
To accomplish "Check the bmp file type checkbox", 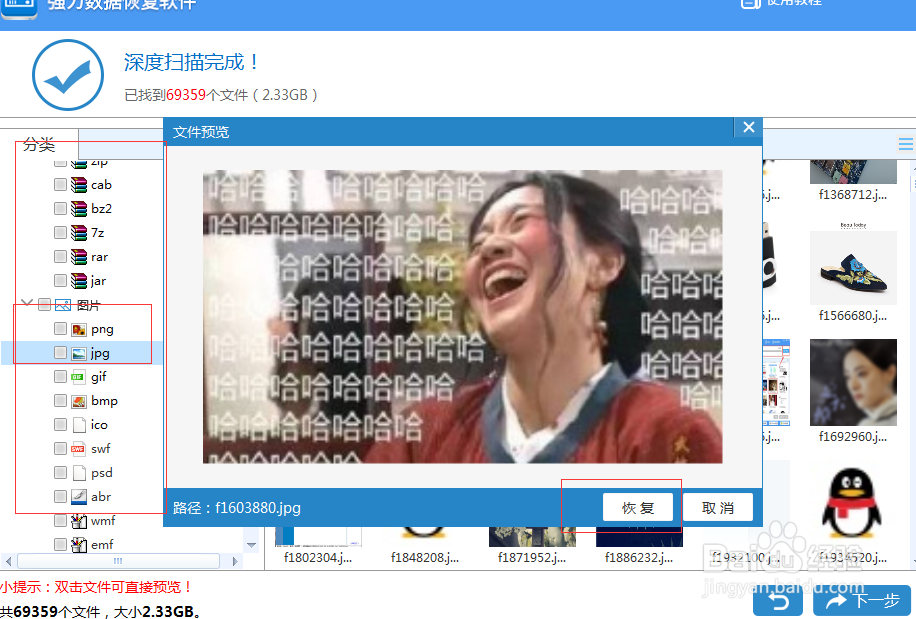I will pyautogui.click(x=60, y=401).
